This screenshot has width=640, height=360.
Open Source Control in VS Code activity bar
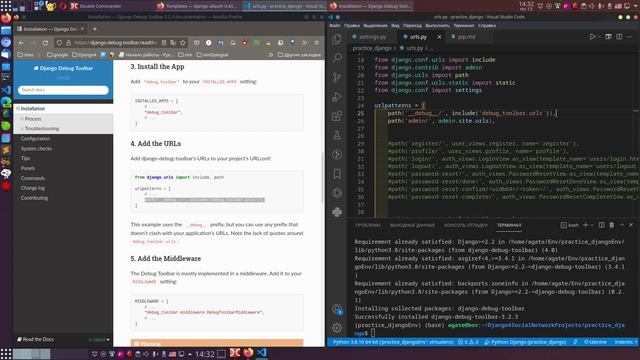point(337,77)
